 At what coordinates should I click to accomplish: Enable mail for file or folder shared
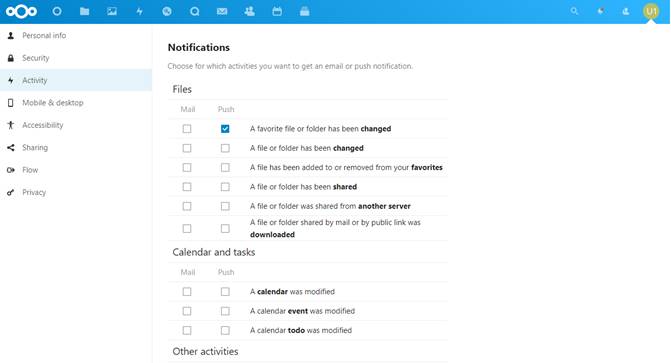pyautogui.click(x=187, y=187)
